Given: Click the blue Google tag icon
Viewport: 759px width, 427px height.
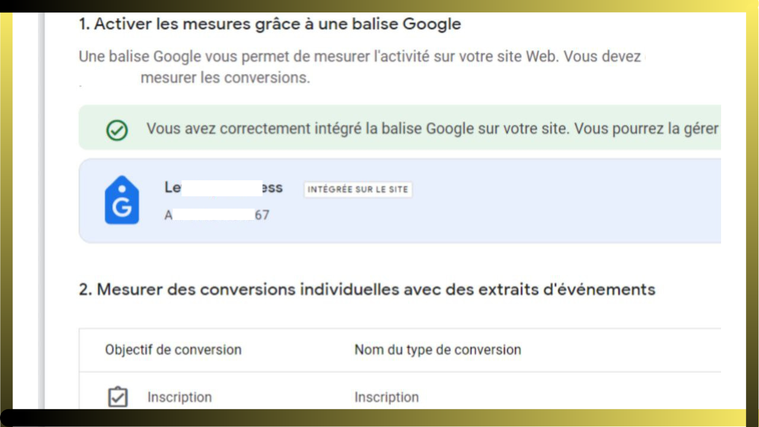Looking at the screenshot, I should click(122, 201).
